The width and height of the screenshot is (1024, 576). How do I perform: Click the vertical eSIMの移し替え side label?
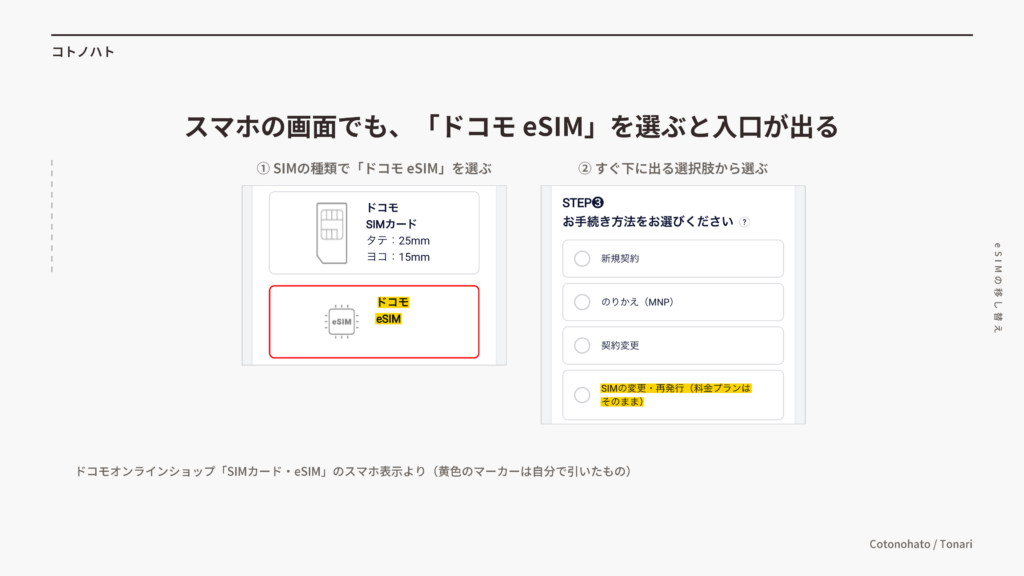pos(997,288)
